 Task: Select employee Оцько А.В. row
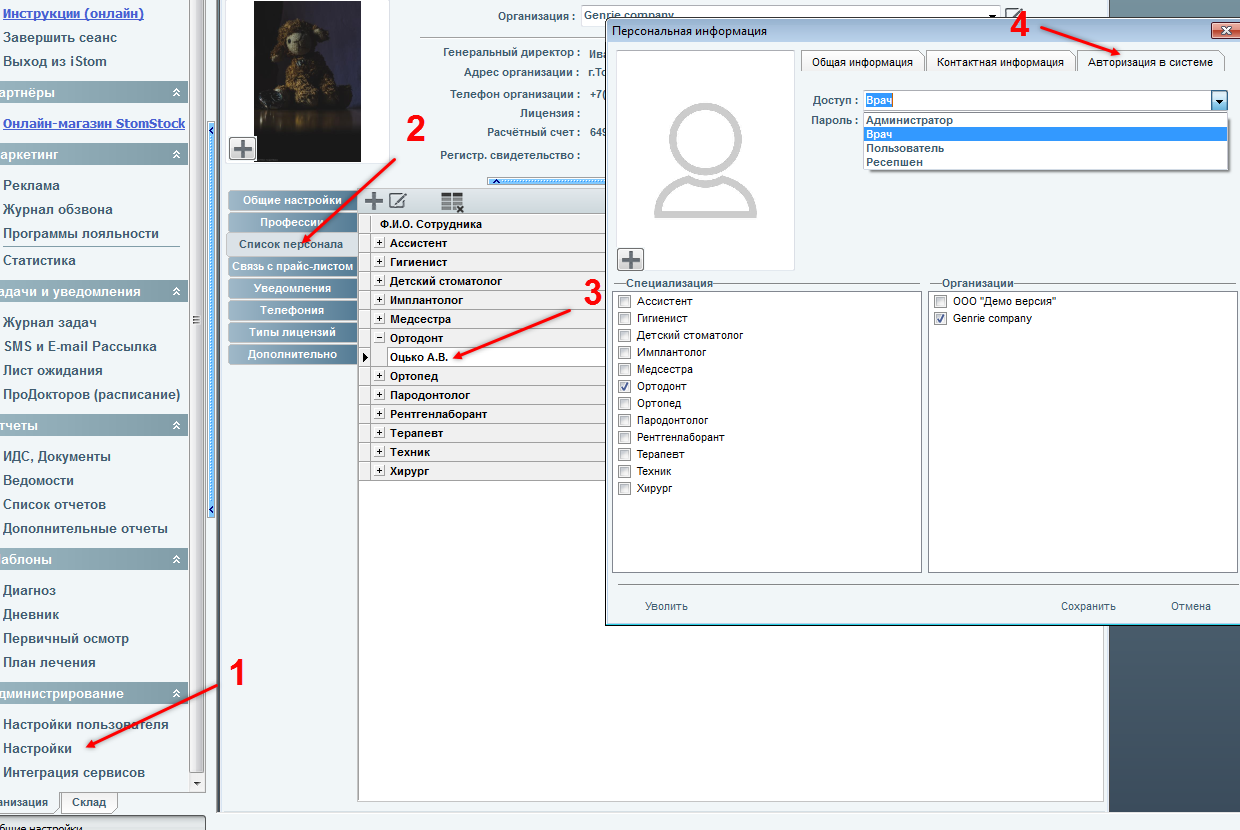[419, 357]
